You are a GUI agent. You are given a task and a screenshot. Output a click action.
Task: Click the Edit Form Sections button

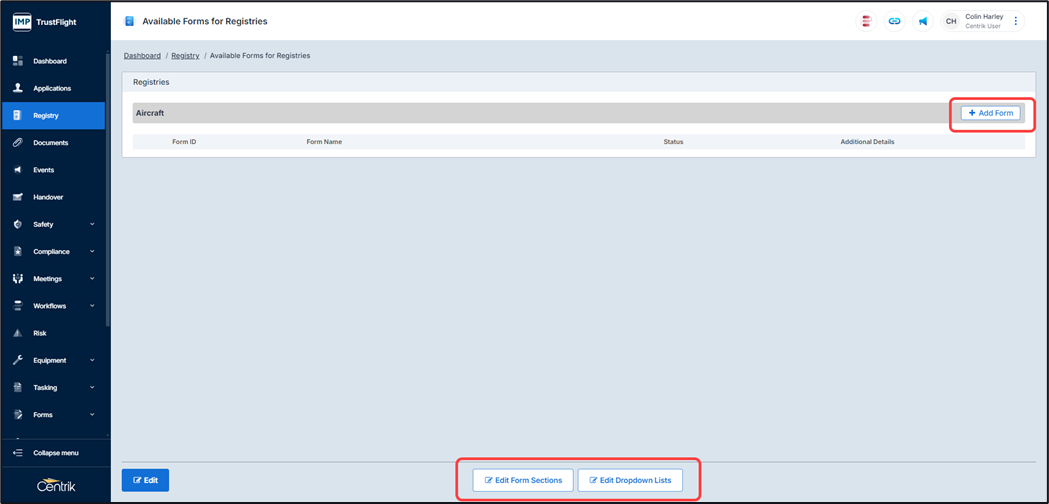point(523,480)
